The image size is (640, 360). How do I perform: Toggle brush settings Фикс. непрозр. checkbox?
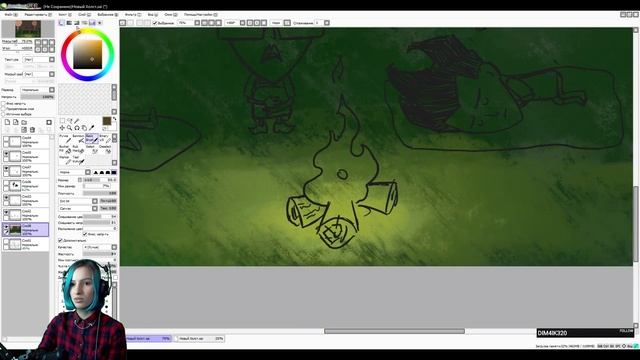(x=85, y=234)
